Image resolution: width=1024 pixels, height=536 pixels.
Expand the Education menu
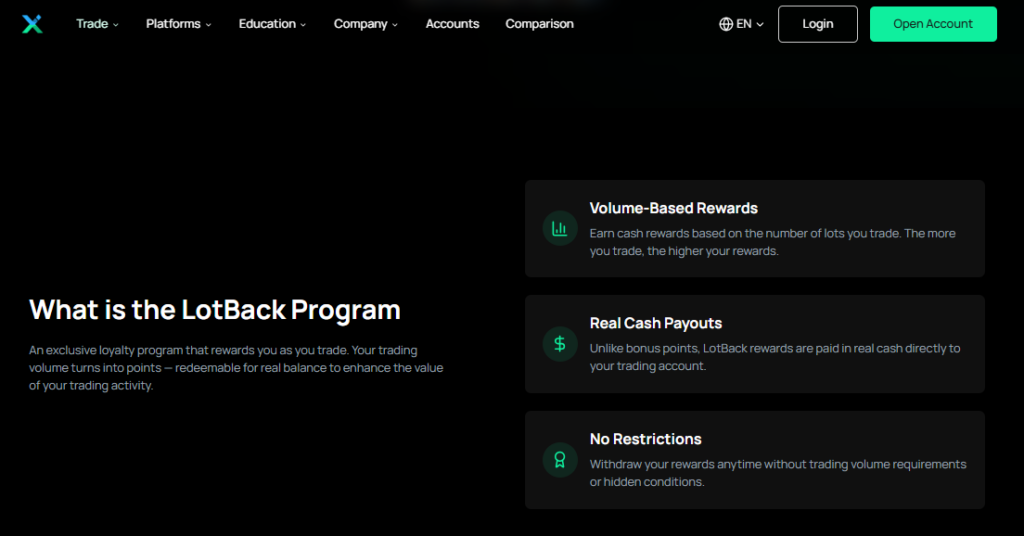tap(272, 24)
